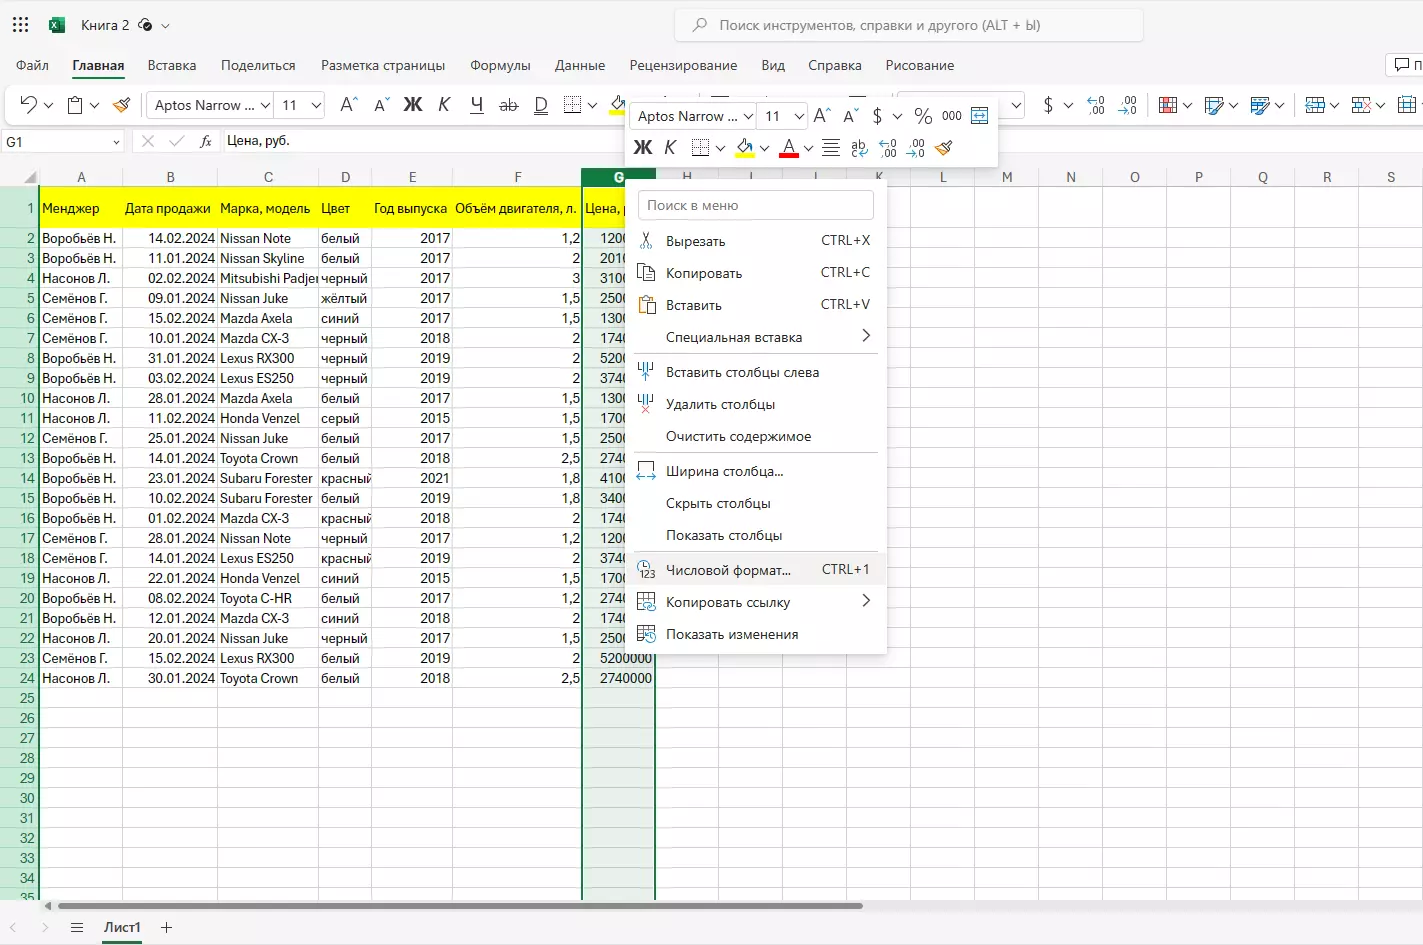Viewport: 1423px width, 945px height.
Task: Click wrap text icon in mini toolbar
Action: click(859, 148)
